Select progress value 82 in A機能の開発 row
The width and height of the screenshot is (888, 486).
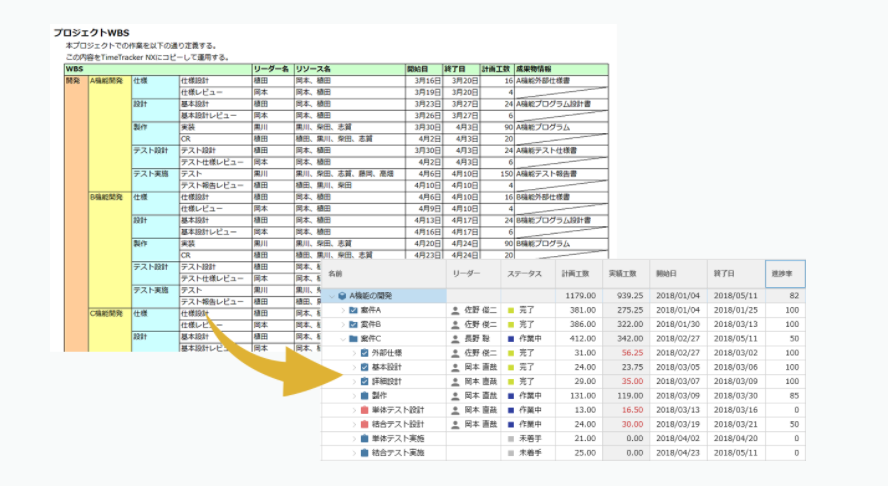coord(785,296)
